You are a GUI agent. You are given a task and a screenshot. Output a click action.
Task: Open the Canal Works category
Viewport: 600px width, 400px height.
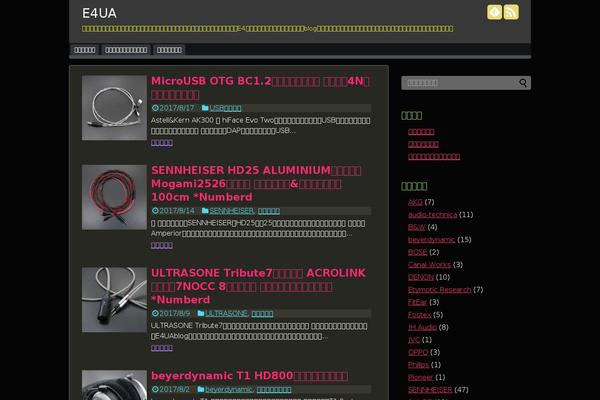point(429,264)
